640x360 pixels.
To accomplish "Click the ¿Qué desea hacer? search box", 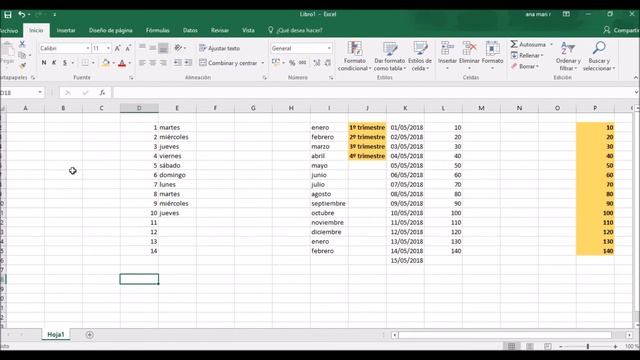I will 296,30.
